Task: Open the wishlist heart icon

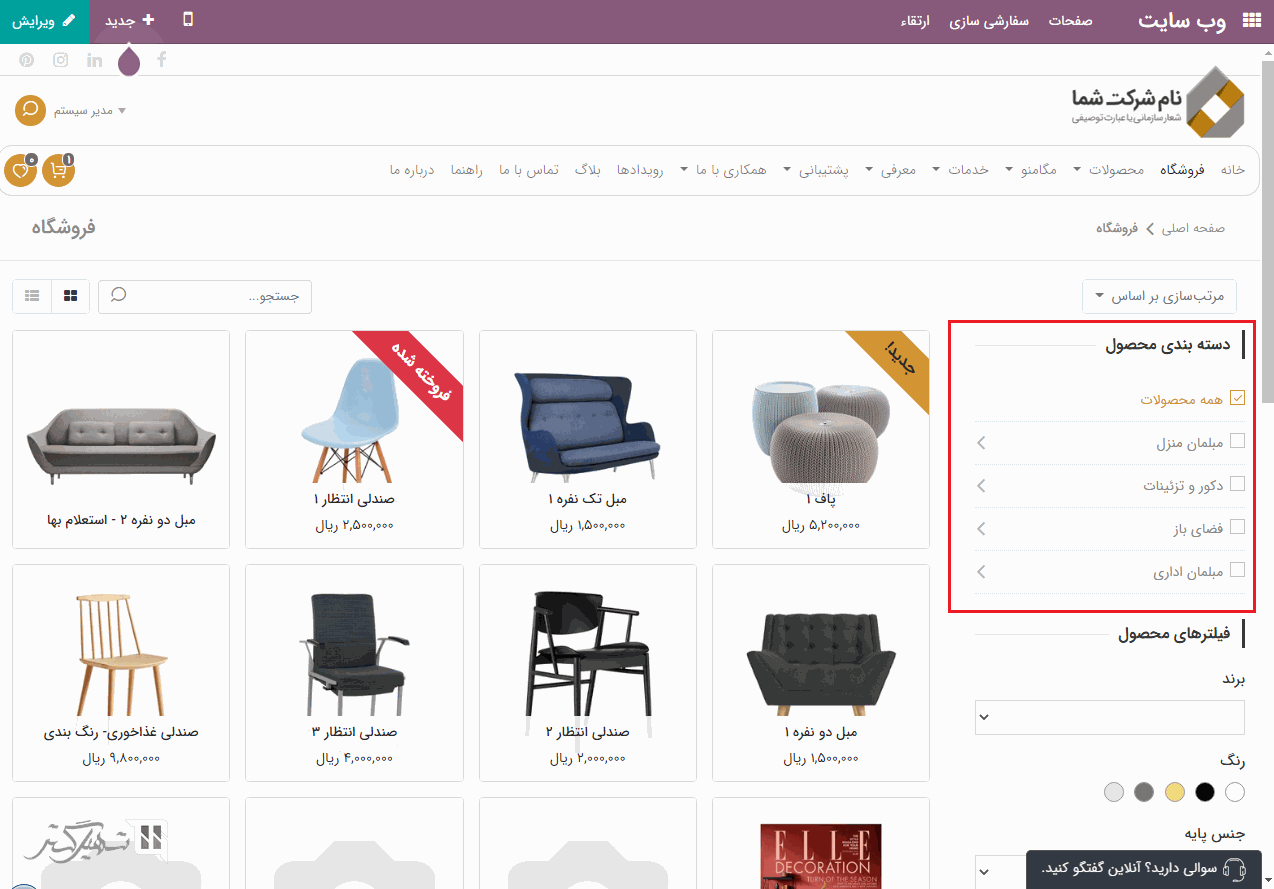Action: click(20, 170)
